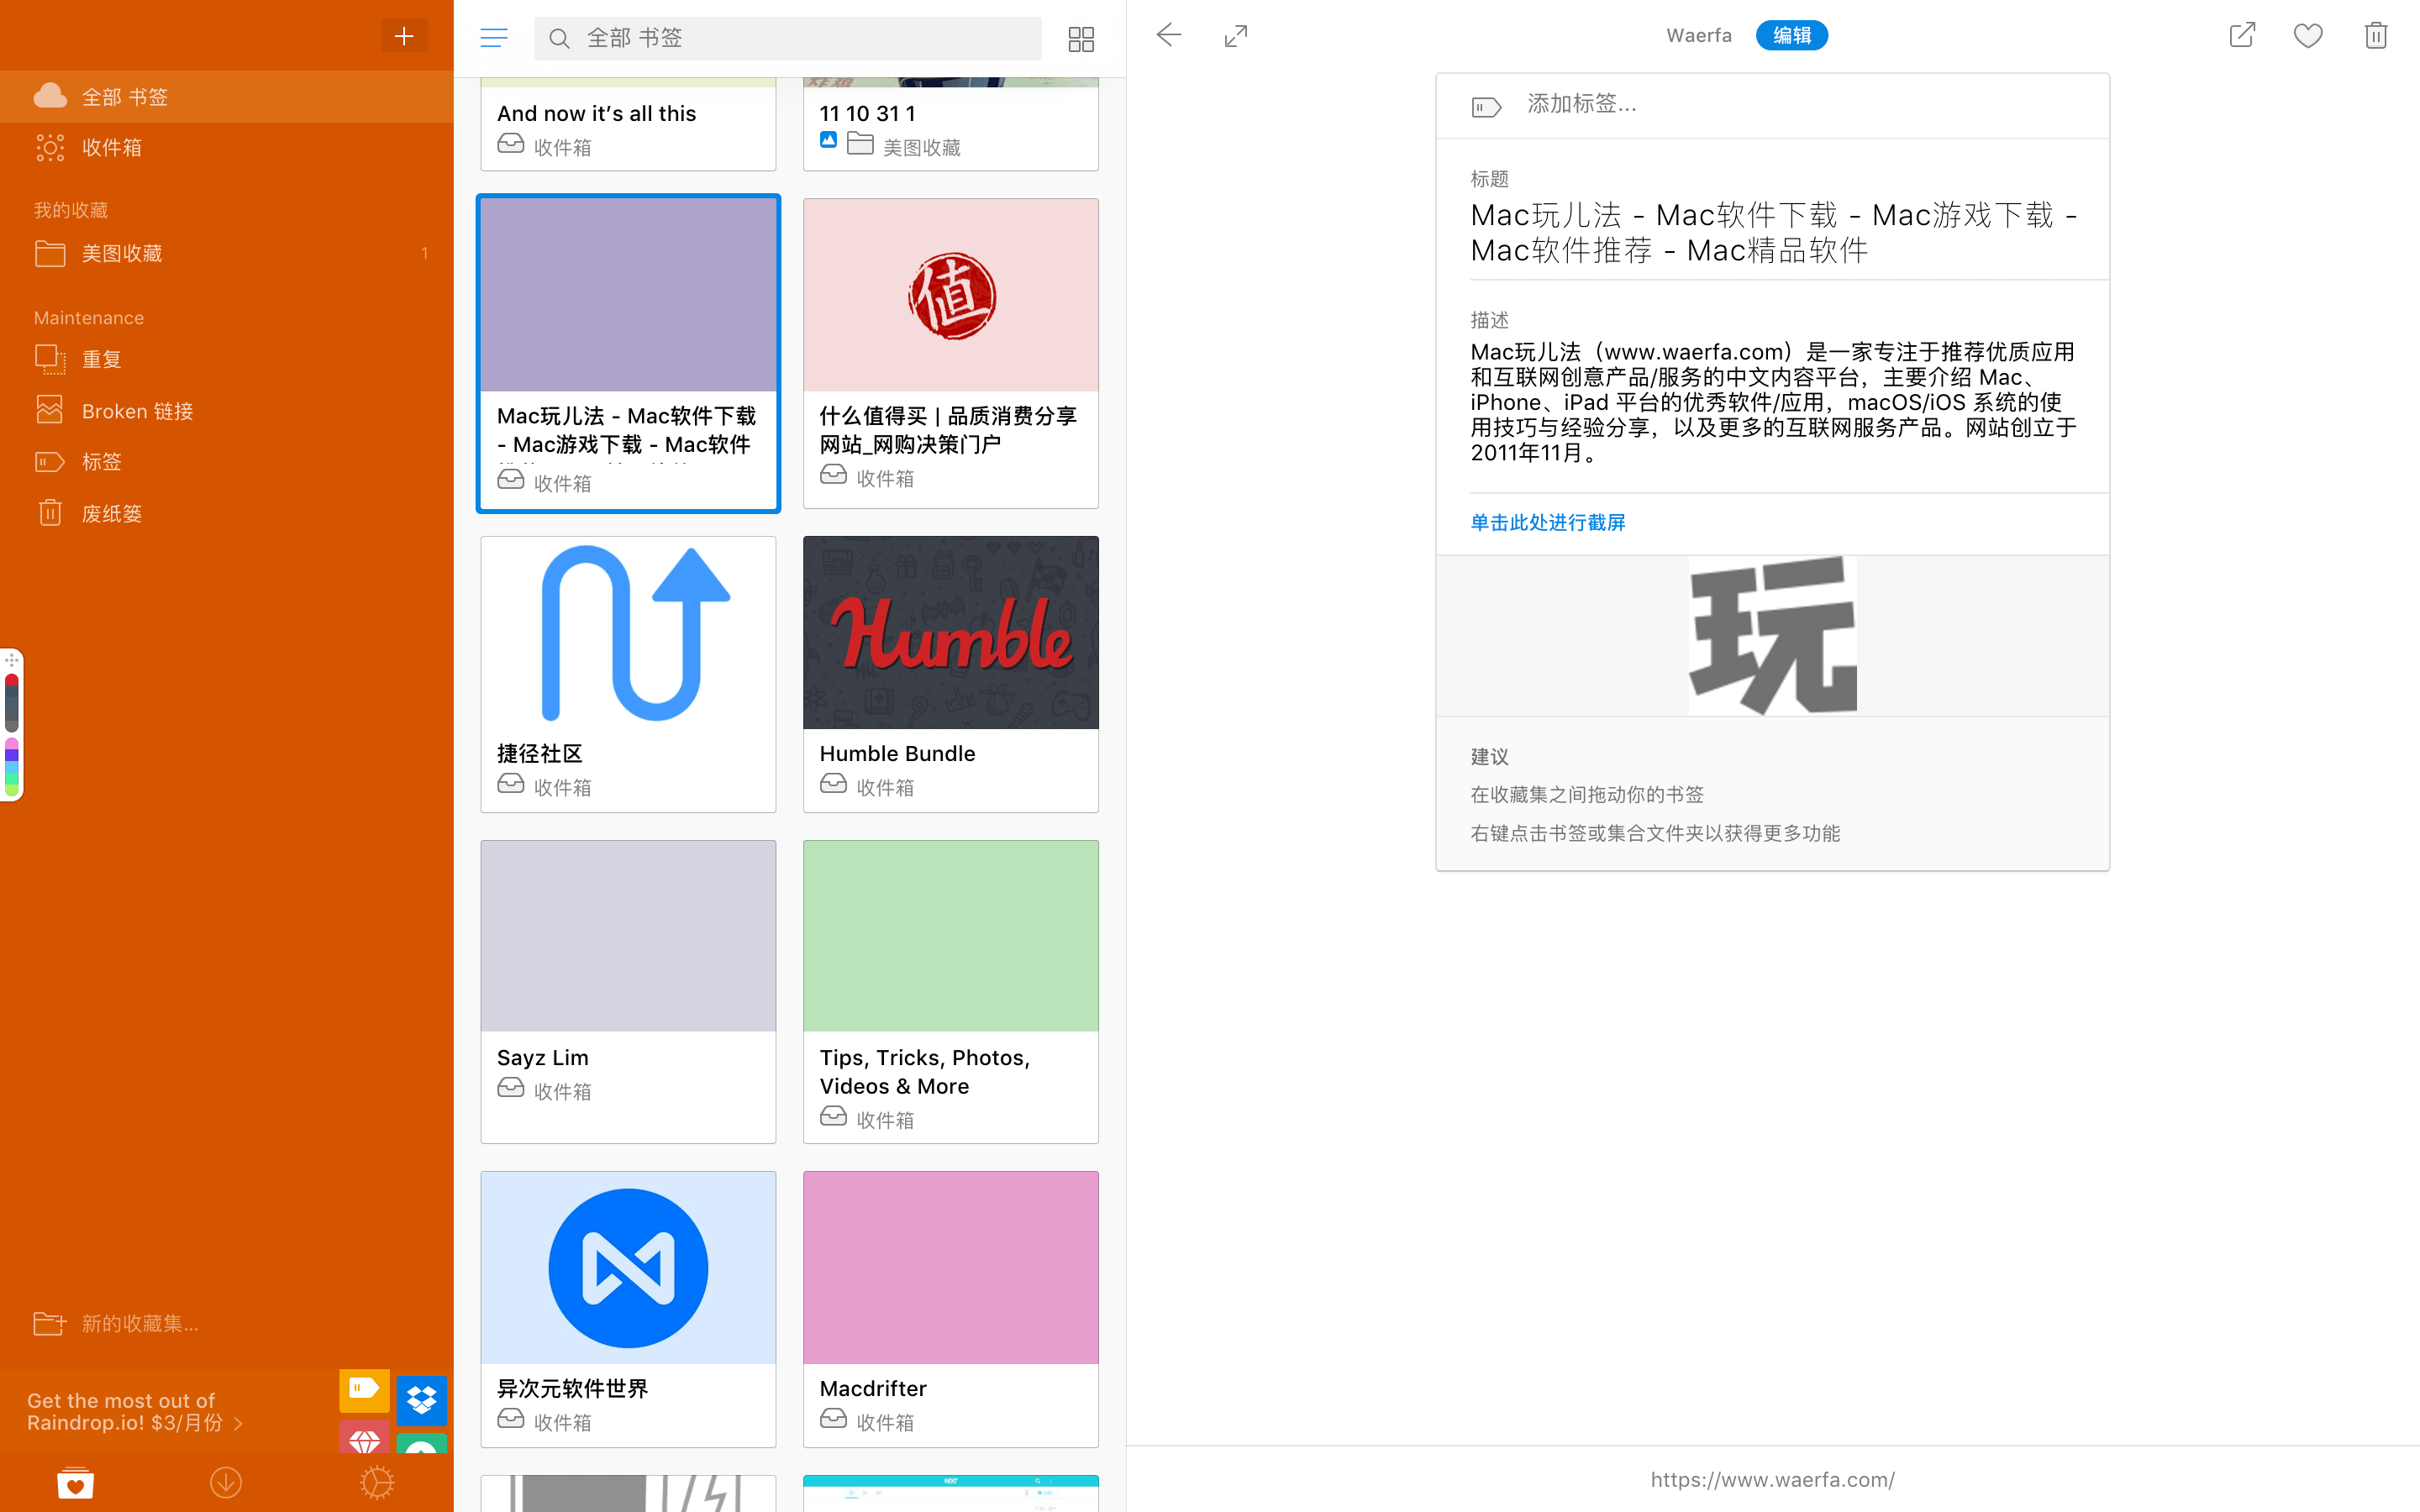Screen dimensions: 2420x1512
Task: Select the Tips, Tricks, Photos bookmark card
Action: click(950, 991)
